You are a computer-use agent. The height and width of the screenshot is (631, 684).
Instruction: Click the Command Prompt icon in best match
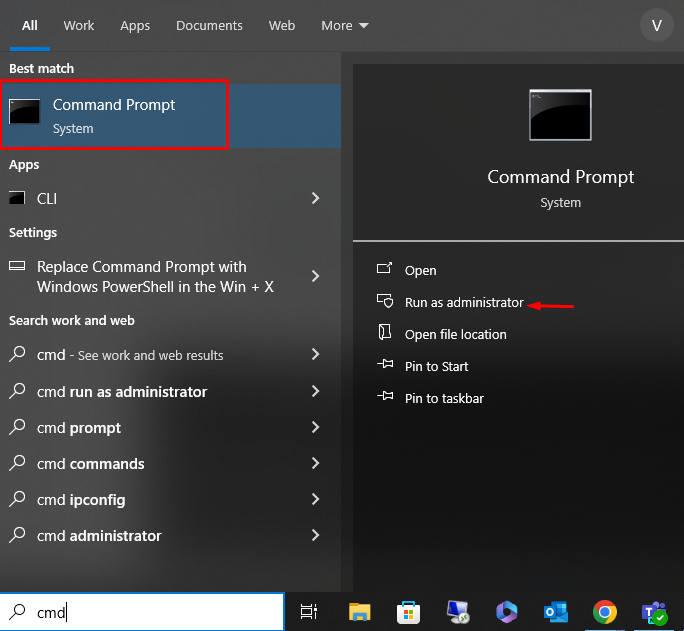[24, 112]
